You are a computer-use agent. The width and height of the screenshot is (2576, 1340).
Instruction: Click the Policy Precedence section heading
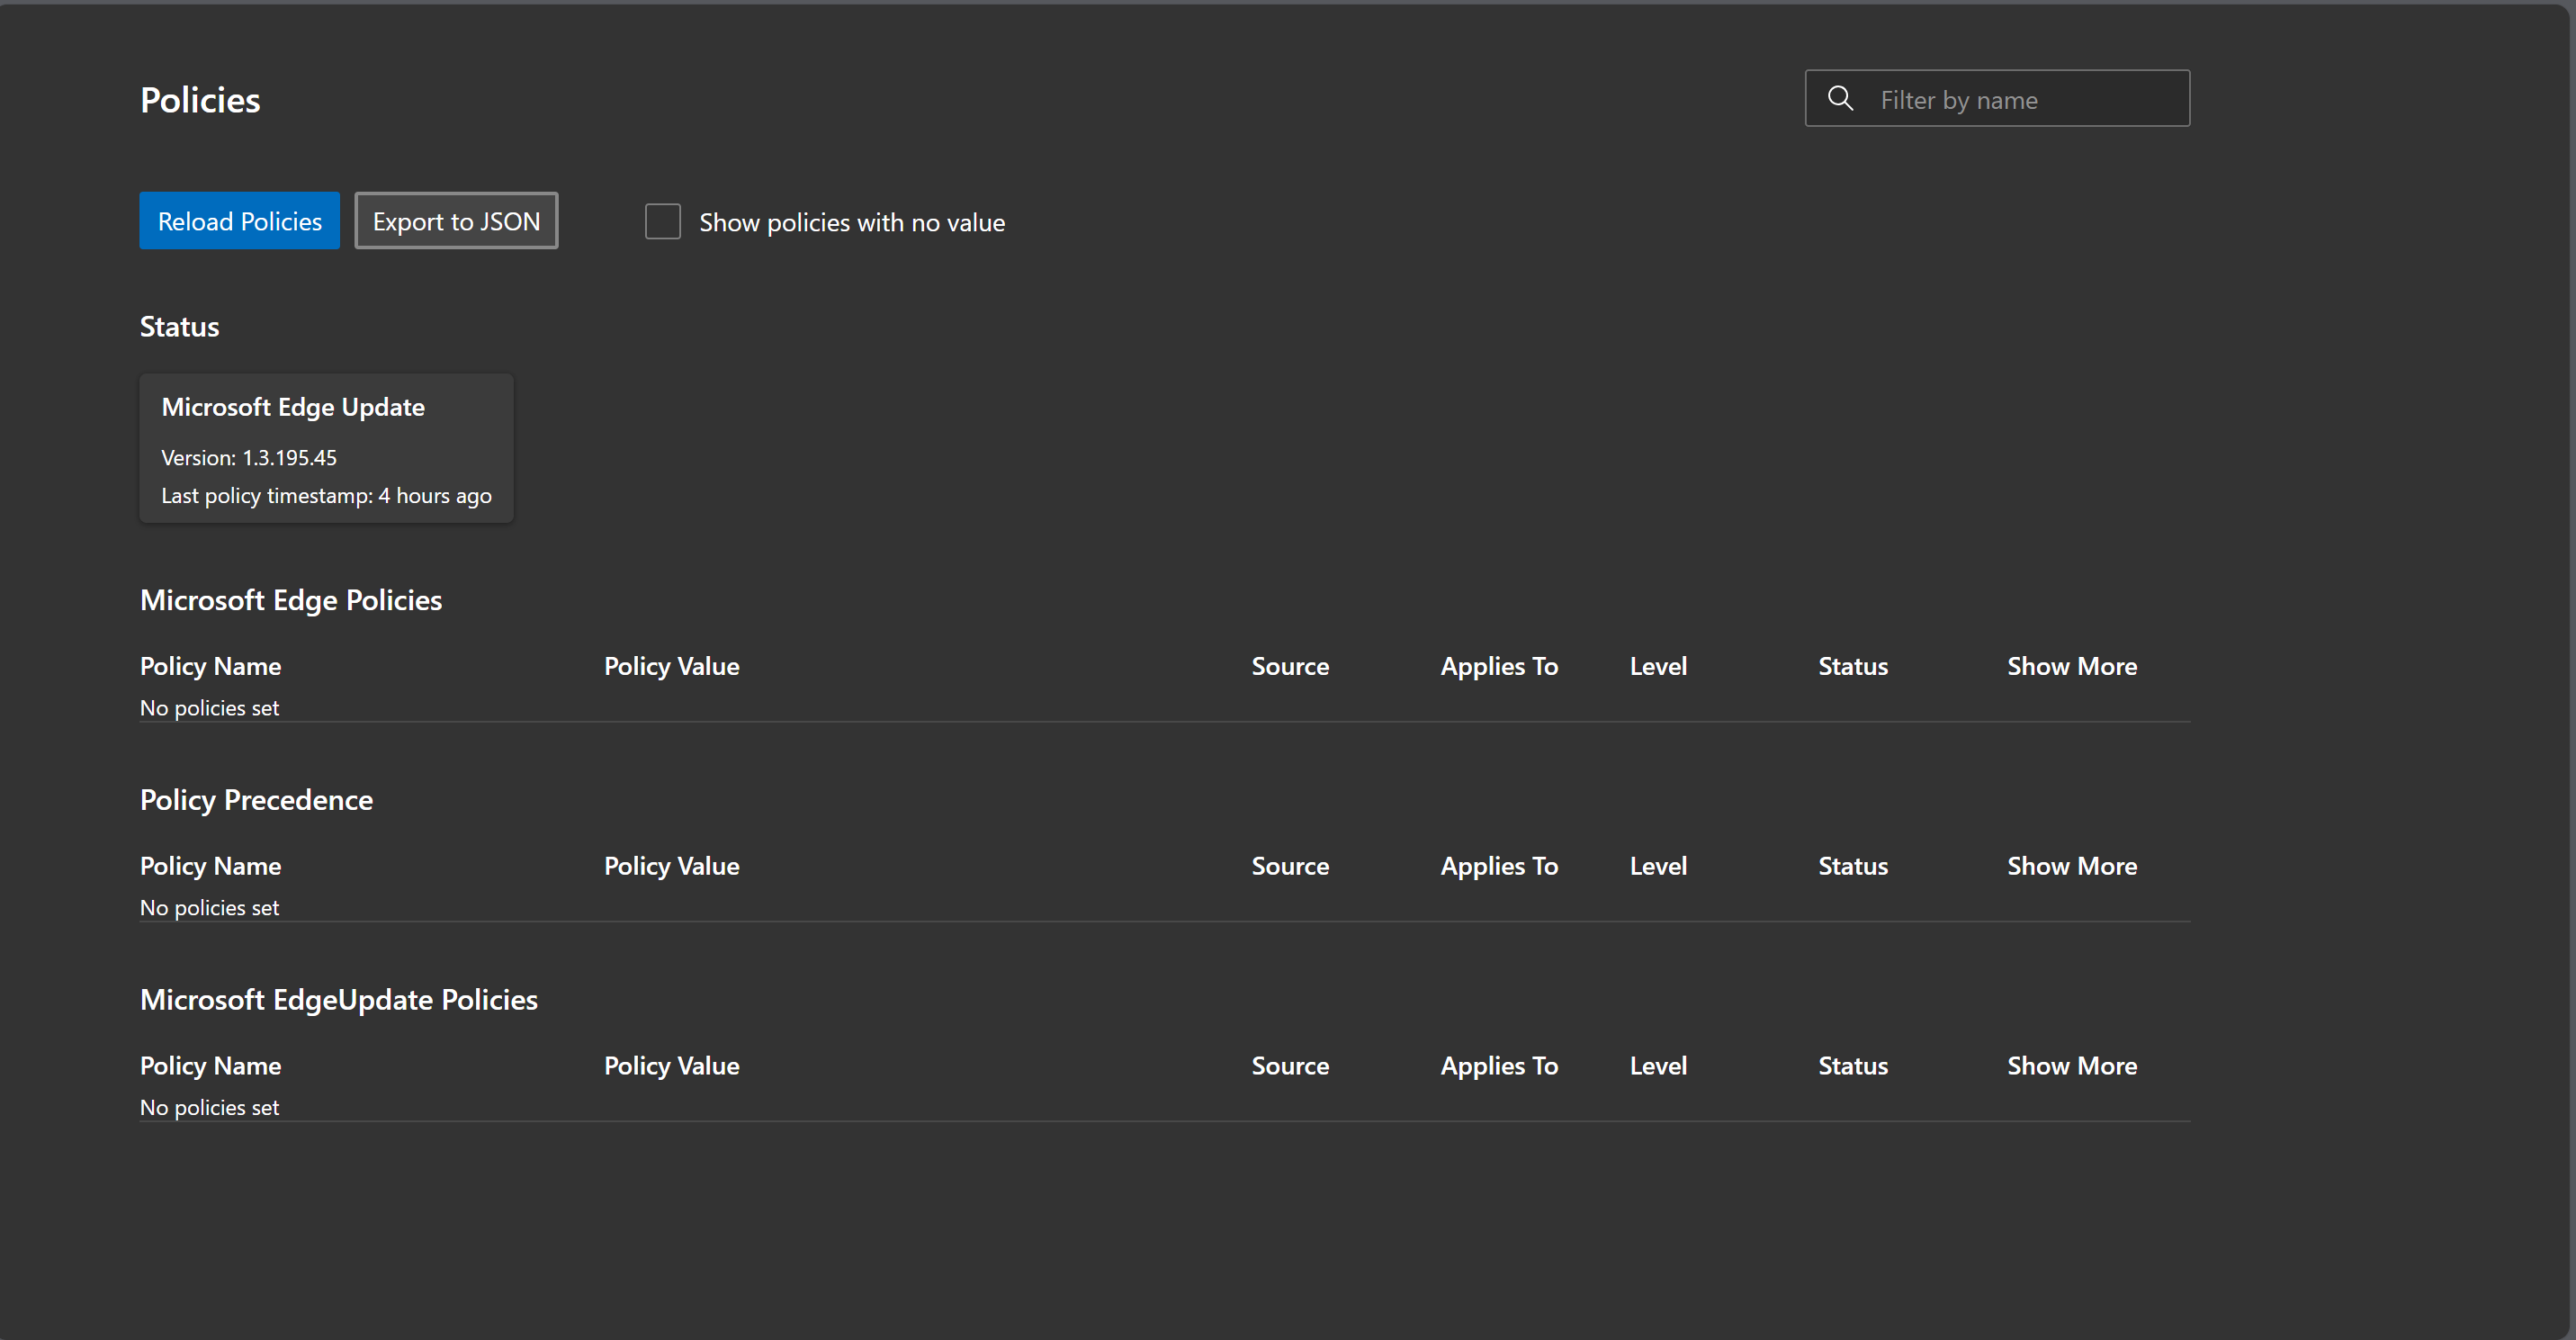tap(256, 800)
